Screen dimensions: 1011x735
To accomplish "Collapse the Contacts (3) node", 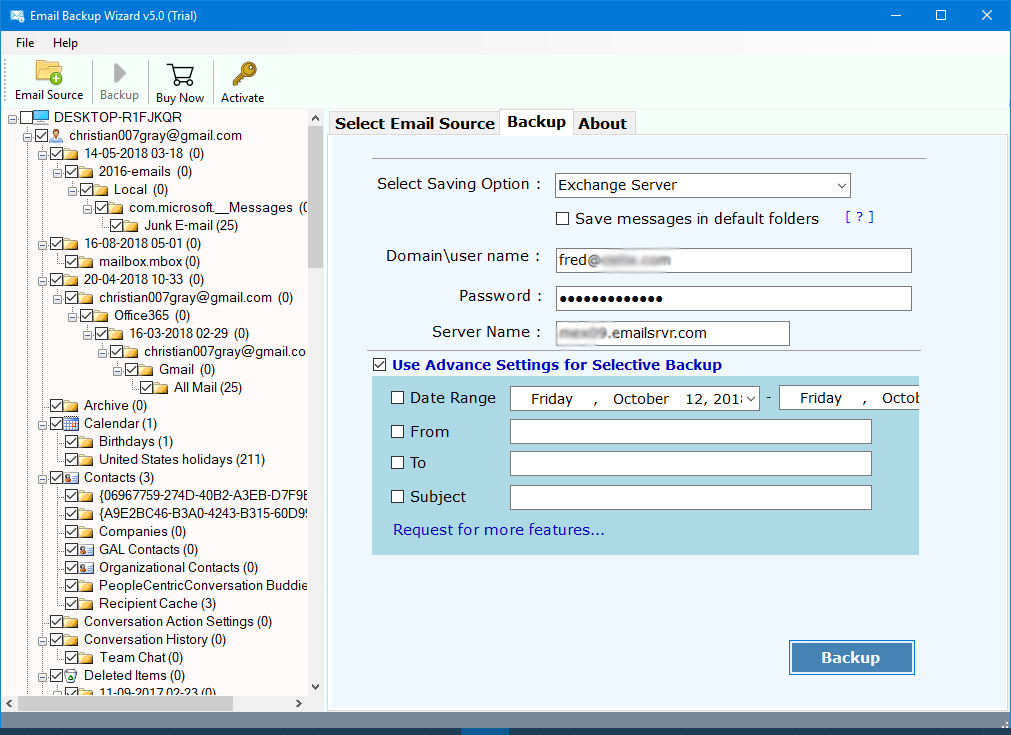I will point(43,479).
